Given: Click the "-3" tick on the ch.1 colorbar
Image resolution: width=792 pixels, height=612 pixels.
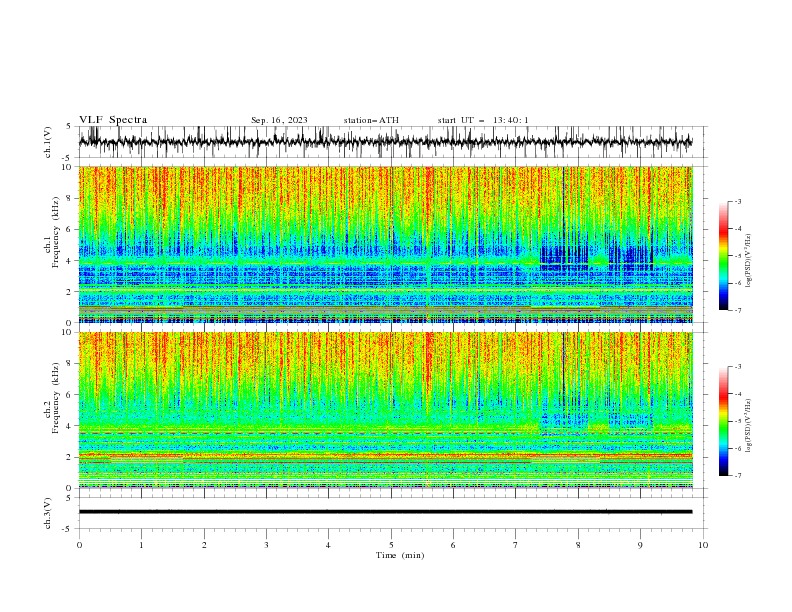Looking at the screenshot, I should pyautogui.click(x=738, y=201).
